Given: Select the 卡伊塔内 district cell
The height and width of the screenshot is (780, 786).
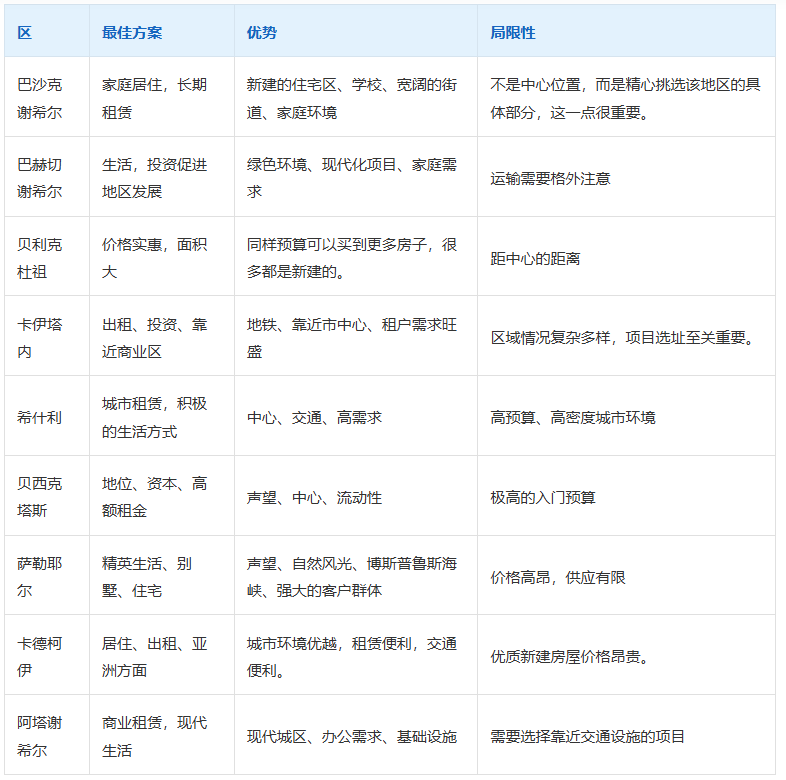Looking at the screenshot, I should click(47, 336).
